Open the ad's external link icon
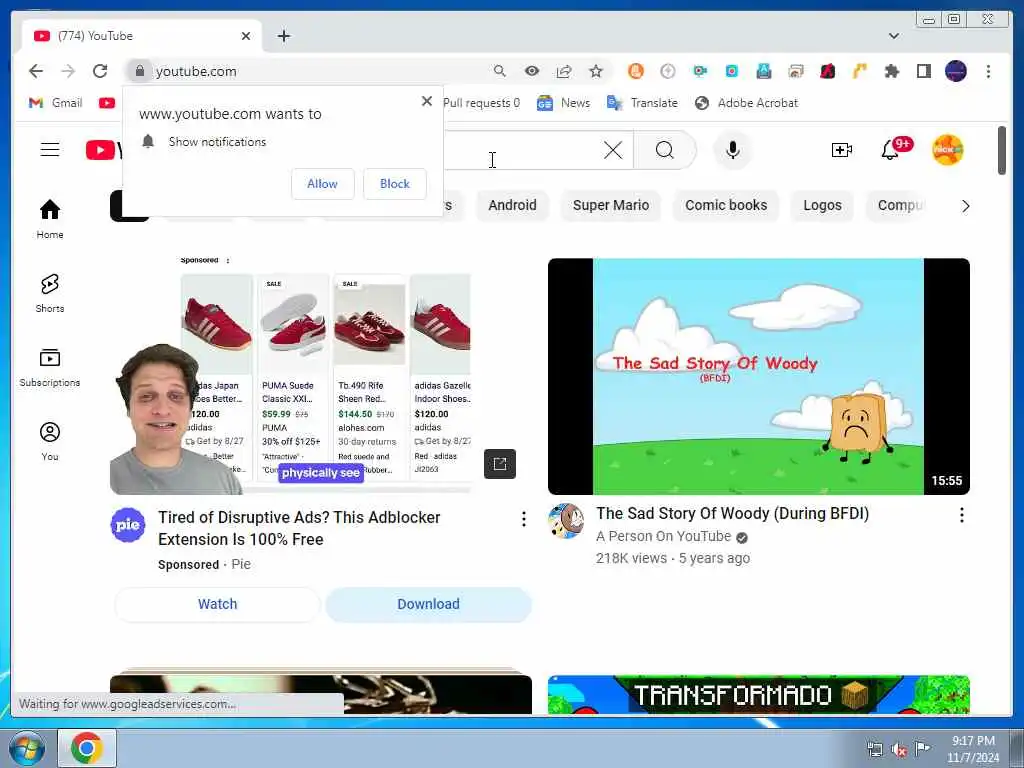1024x768 pixels. [500, 464]
